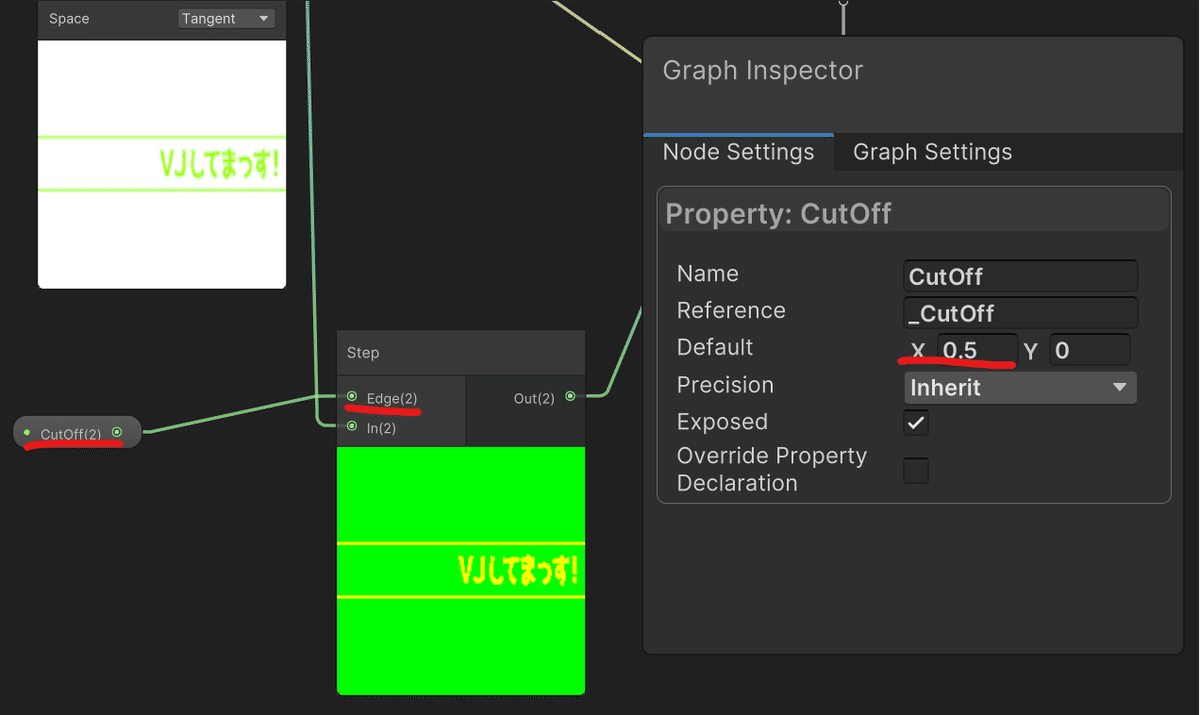Select the In(2) input port
The image size is (1200, 715).
coord(352,427)
